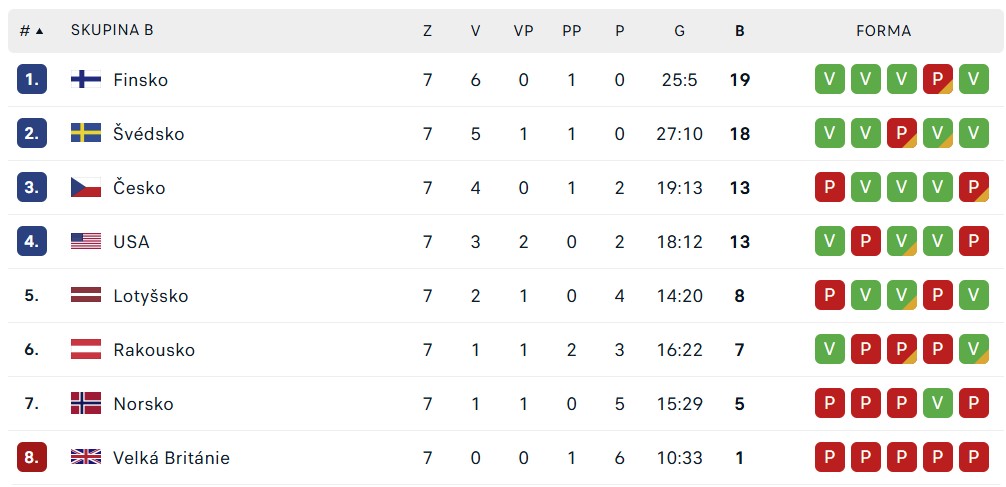Image resolution: width=1006 pixels, height=487 pixels.
Task: Select the SKUPINA B header
Action: (x=112, y=30)
